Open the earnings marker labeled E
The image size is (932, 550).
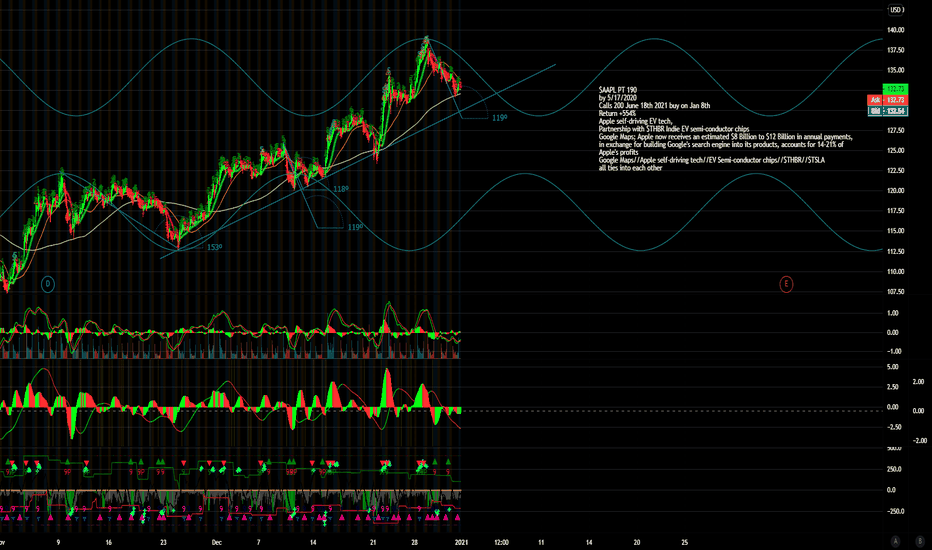click(x=786, y=284)
